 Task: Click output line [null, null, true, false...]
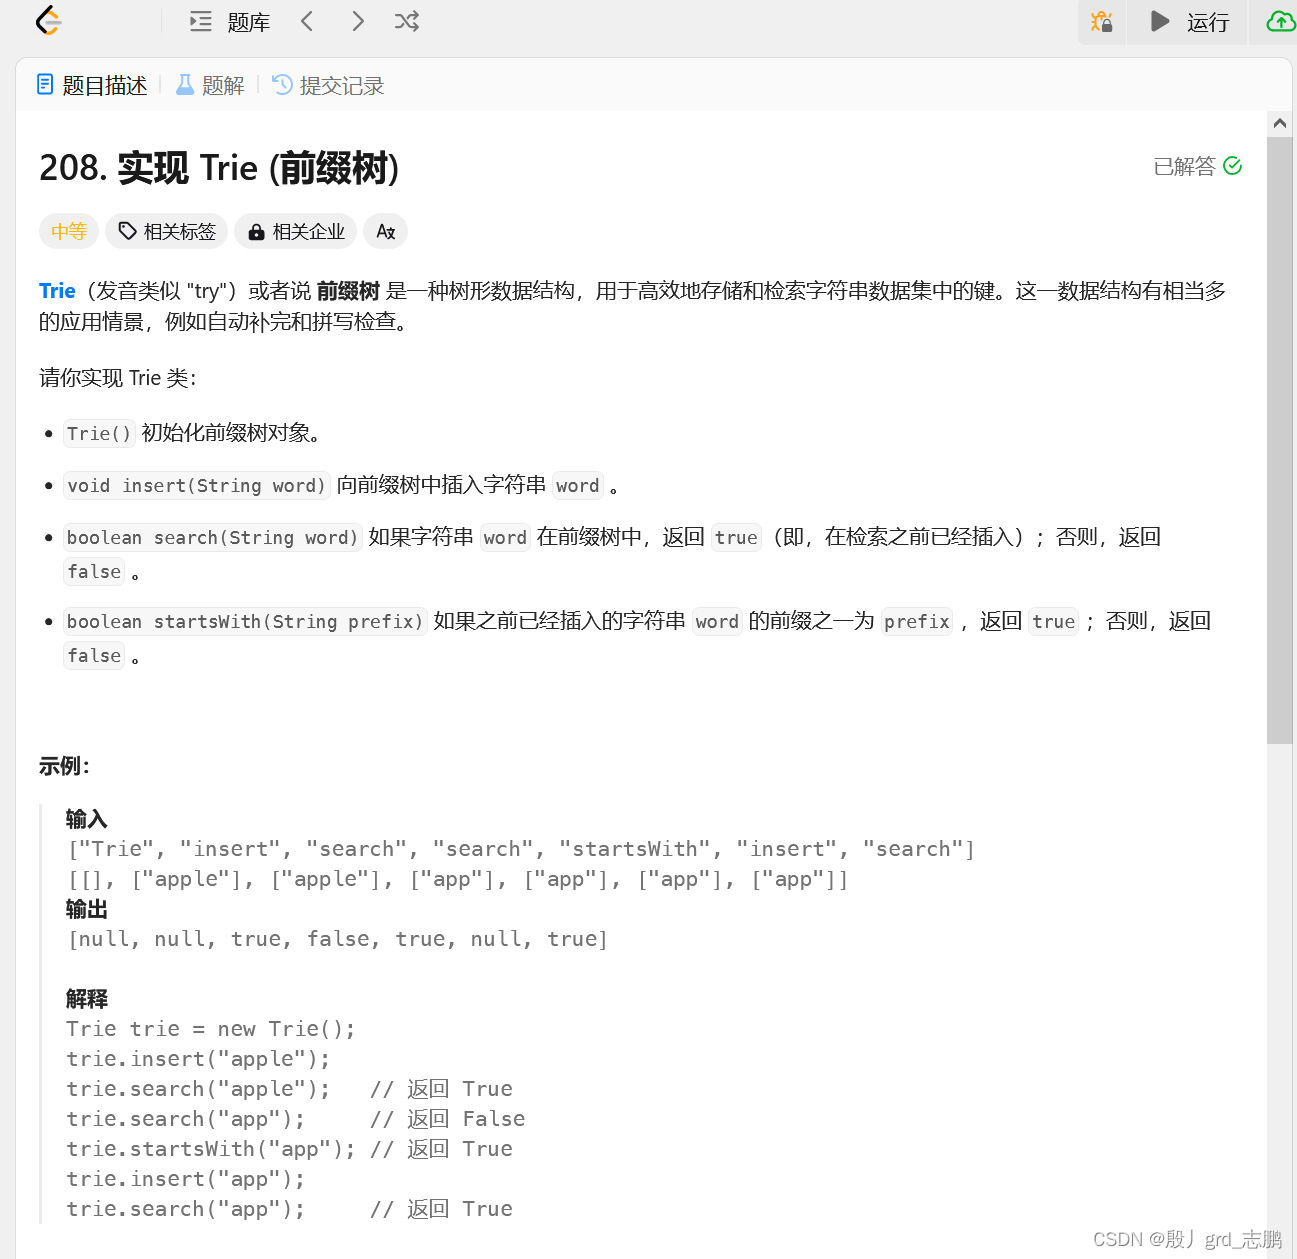point(338,939)
